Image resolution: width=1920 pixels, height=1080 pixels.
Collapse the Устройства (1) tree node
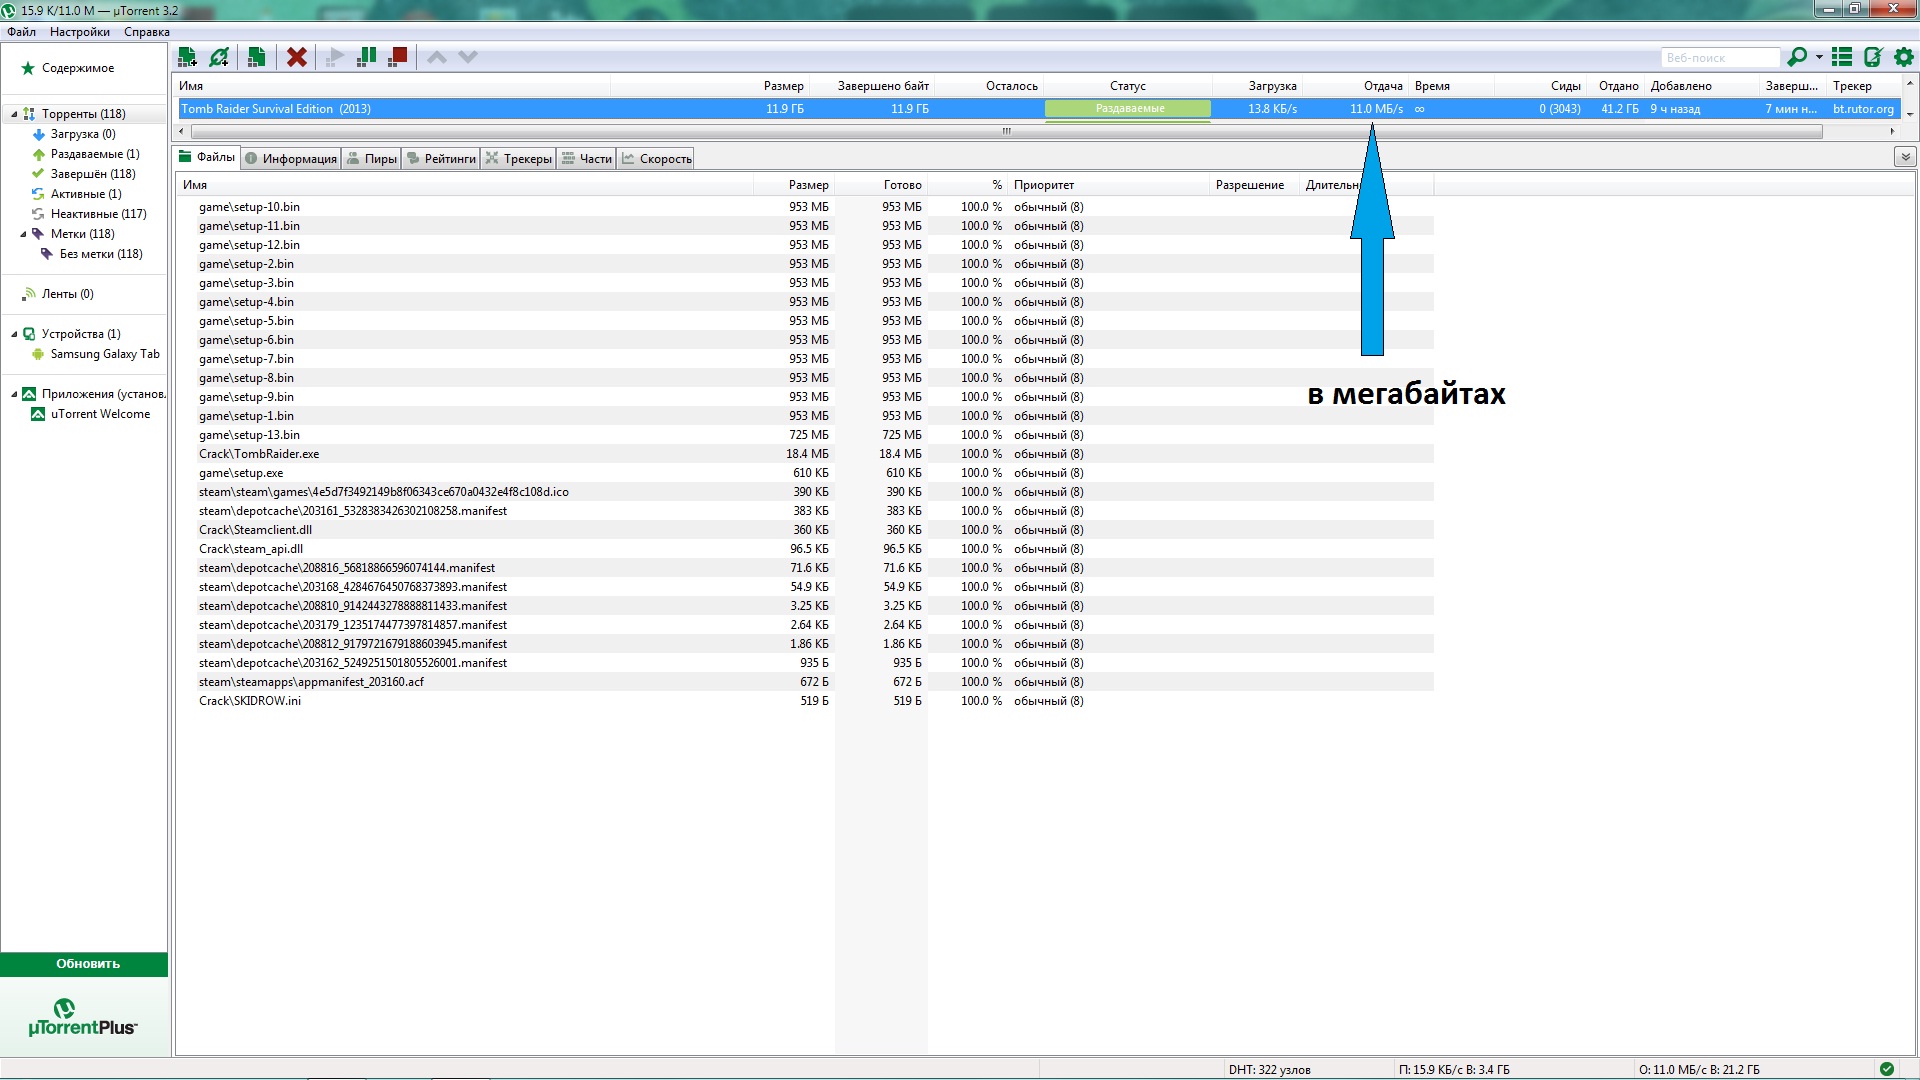coord(14,334)
